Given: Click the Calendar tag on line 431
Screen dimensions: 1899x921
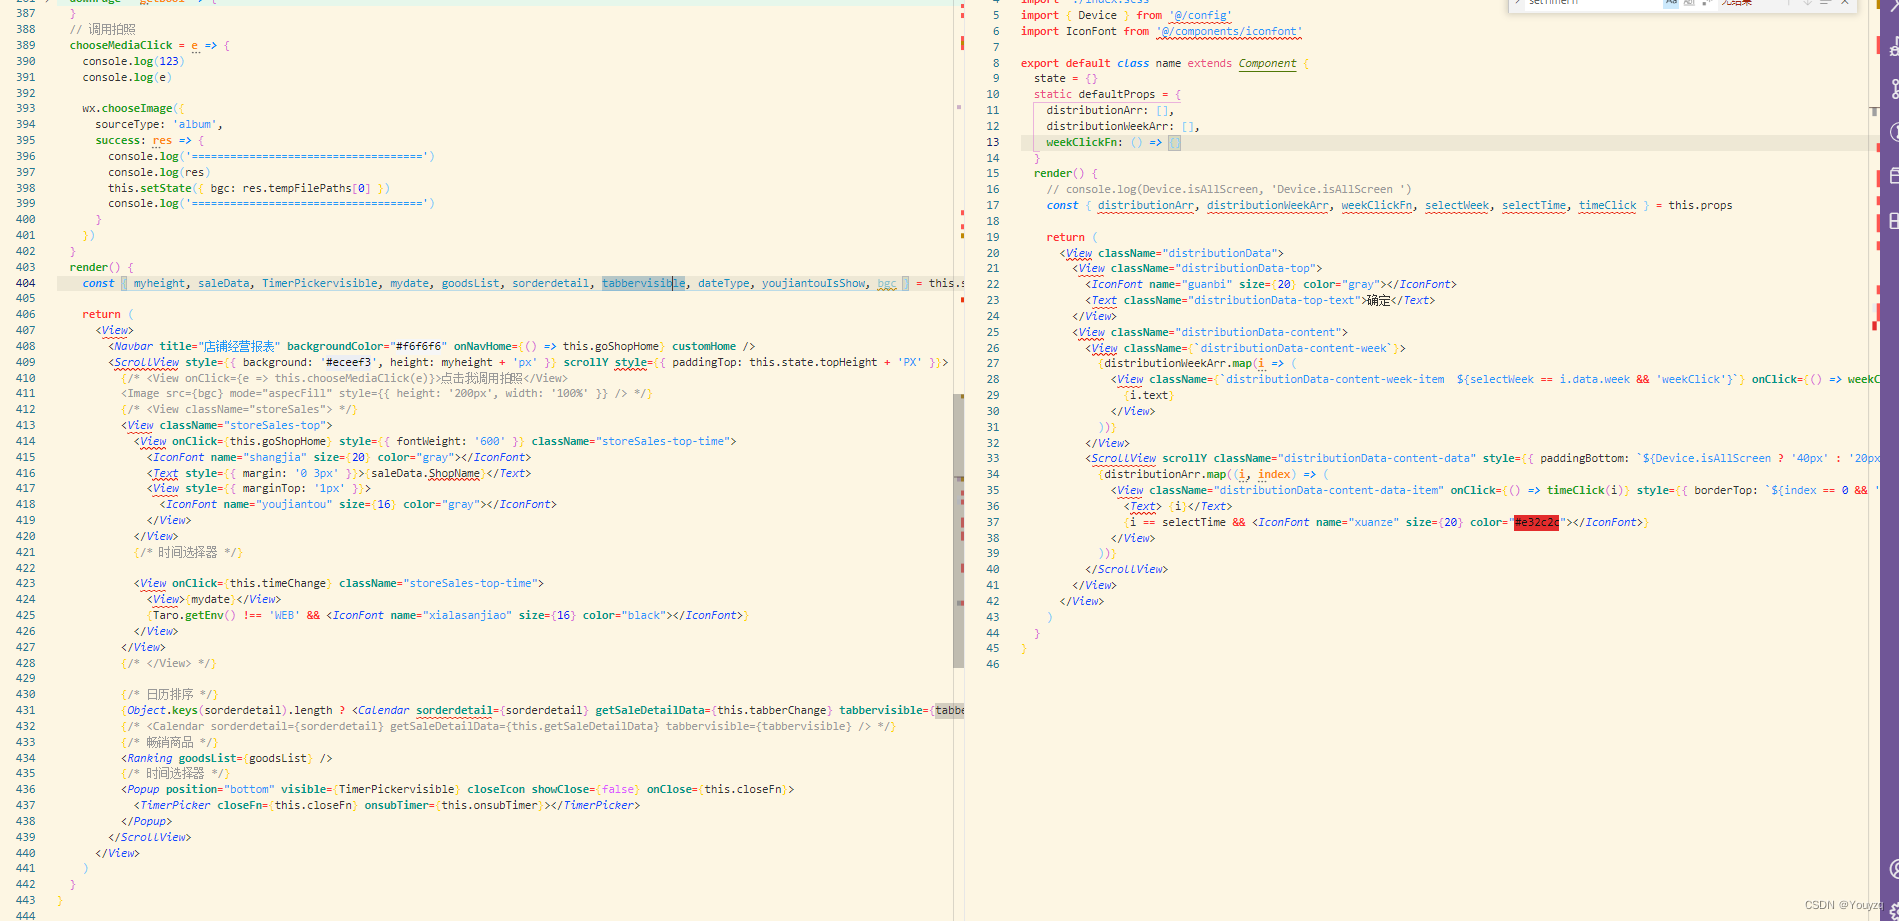Looking at the screenshot, I should pyautogui.click(x=384, y=711).
